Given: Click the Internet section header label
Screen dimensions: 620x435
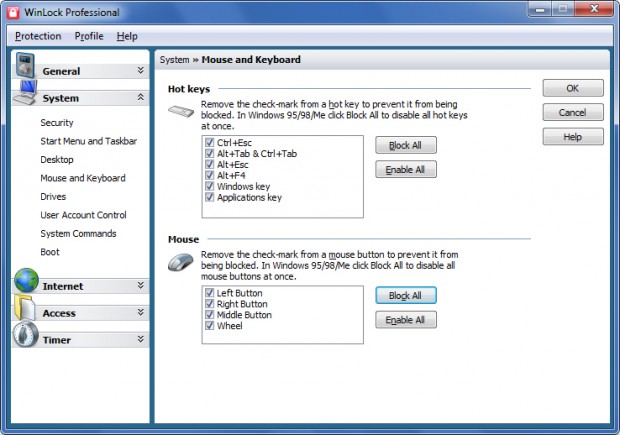Looking at the screenshot, I should (63, 286).
